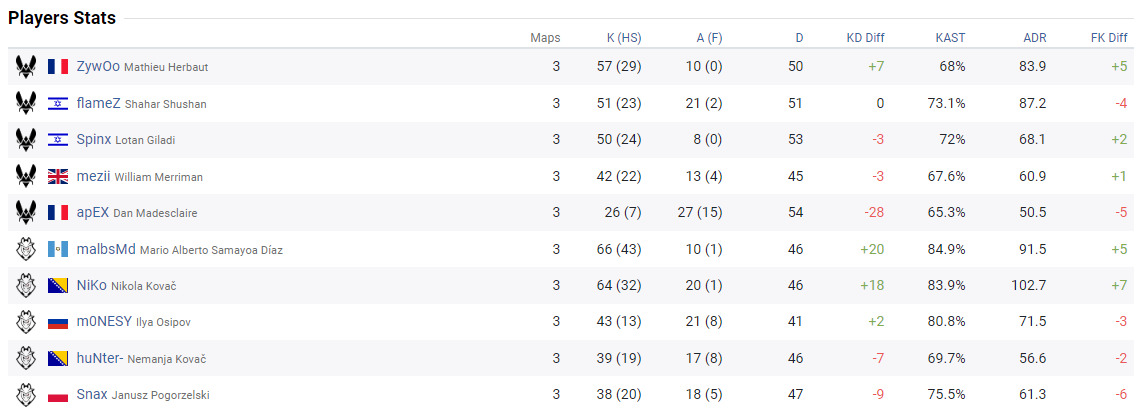Image resolution: width=1147 pixels, height=412 pixels.
Task: Click the Vitality logo beside apEX
Action: (x=25, y=213)
